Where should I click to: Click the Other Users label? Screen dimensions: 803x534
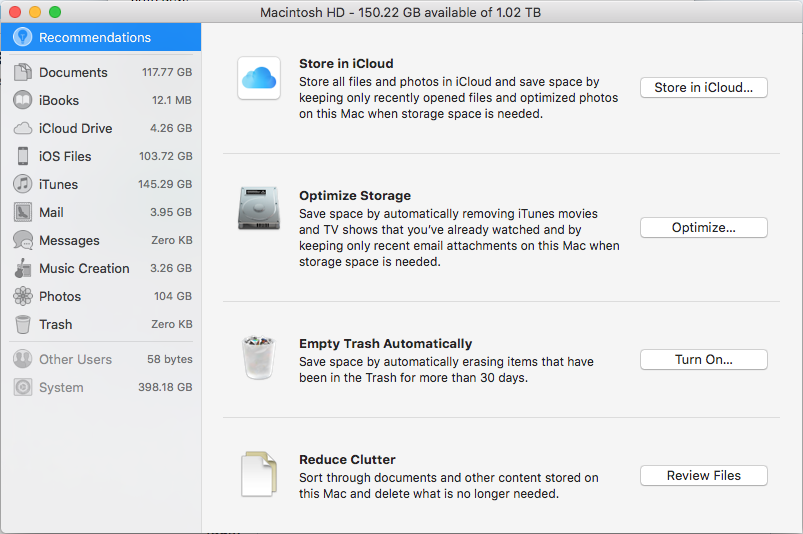tap(75, 359)
